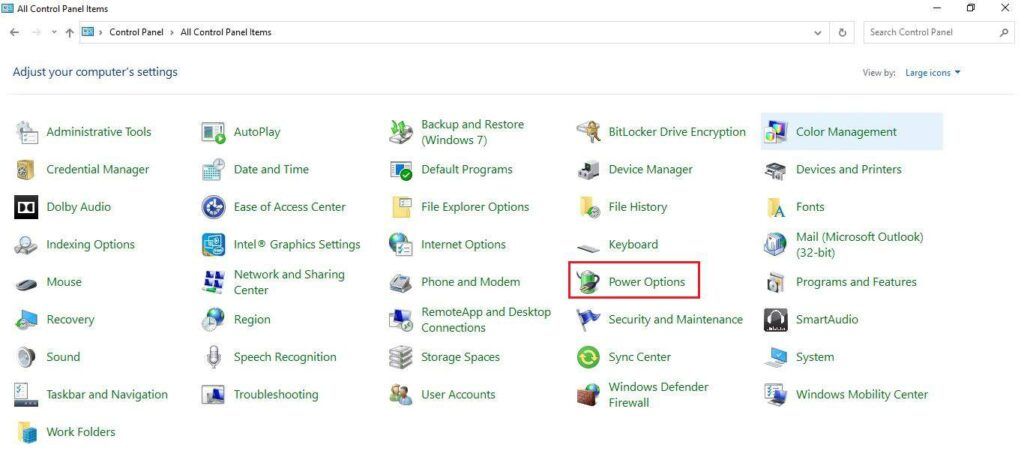Open the Default Programs icon

pyautogui.click(x=400, y=170)
